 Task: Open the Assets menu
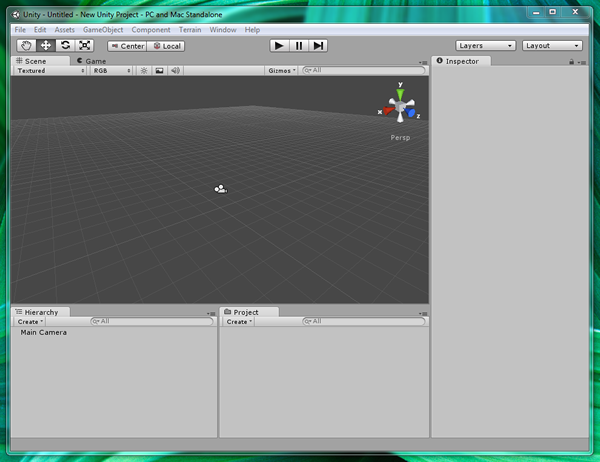[64, 30]
